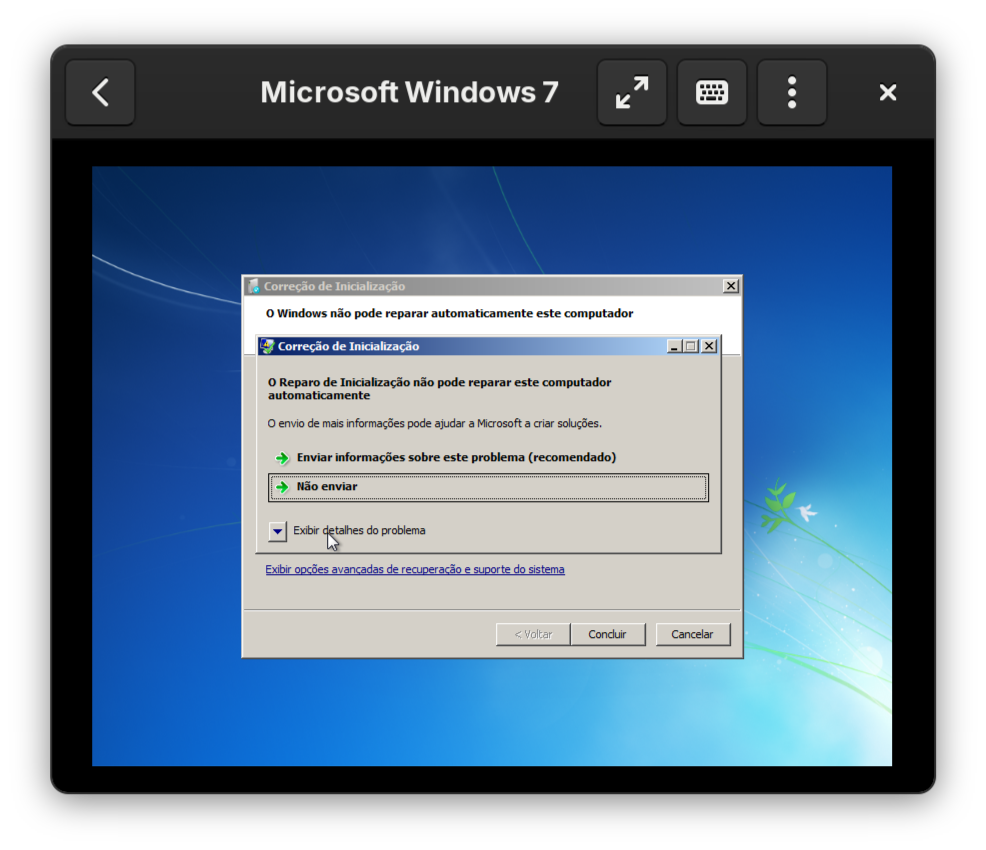Choose Enviar informações sobre este problema (recomendado)
Viewport: 986px width, 850px height.
coord(456,457)
